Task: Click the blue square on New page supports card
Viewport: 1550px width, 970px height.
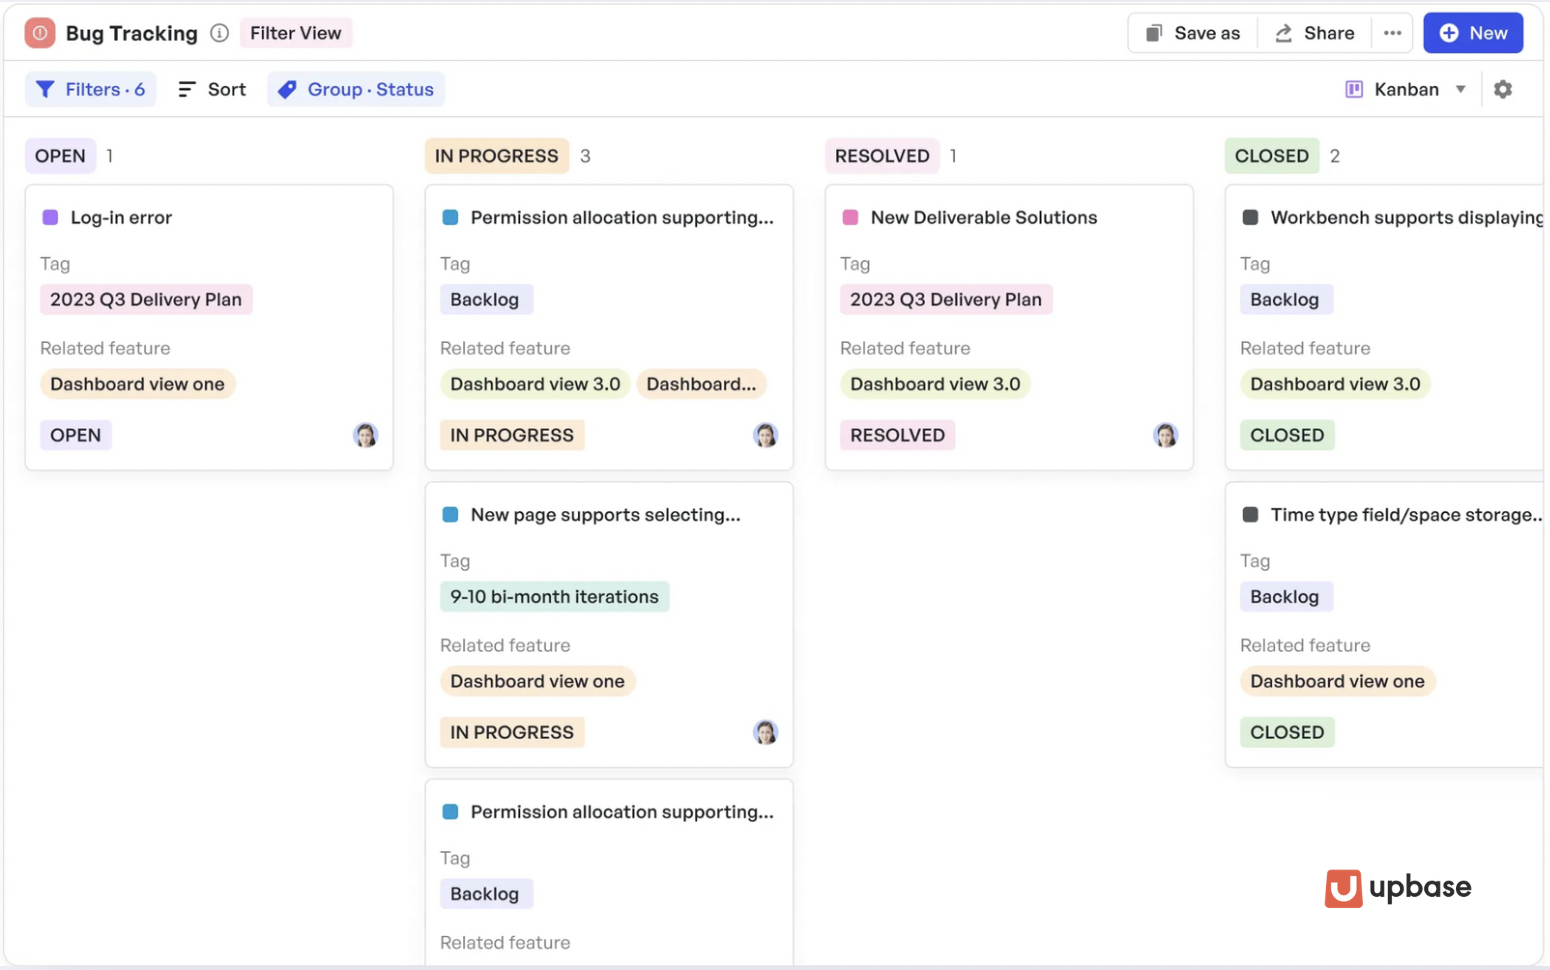Action: tap(450, 514)
